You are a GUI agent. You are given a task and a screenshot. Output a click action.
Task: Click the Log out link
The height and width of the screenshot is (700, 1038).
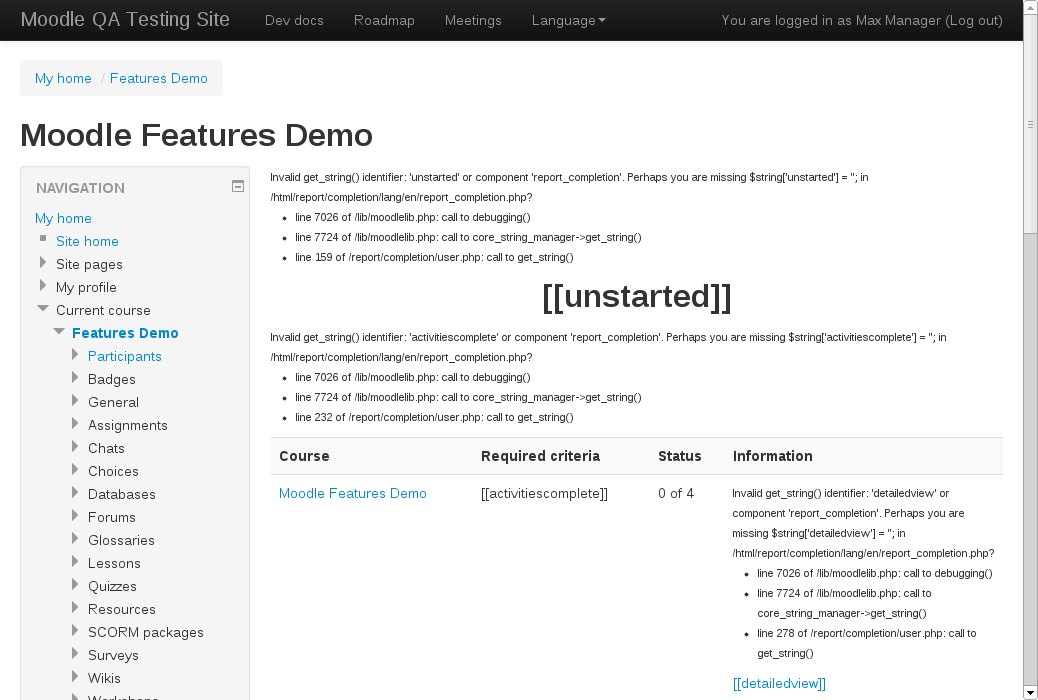[974, 21]
